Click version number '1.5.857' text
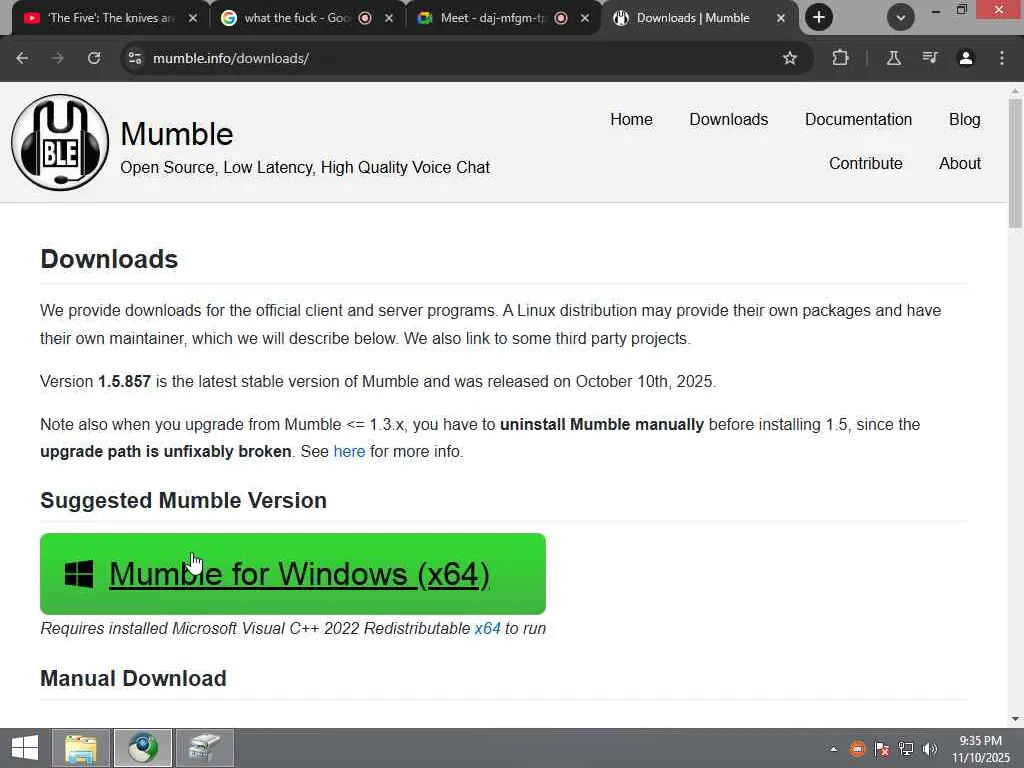This screenshot has width=1024, height=768. point(124,381)
